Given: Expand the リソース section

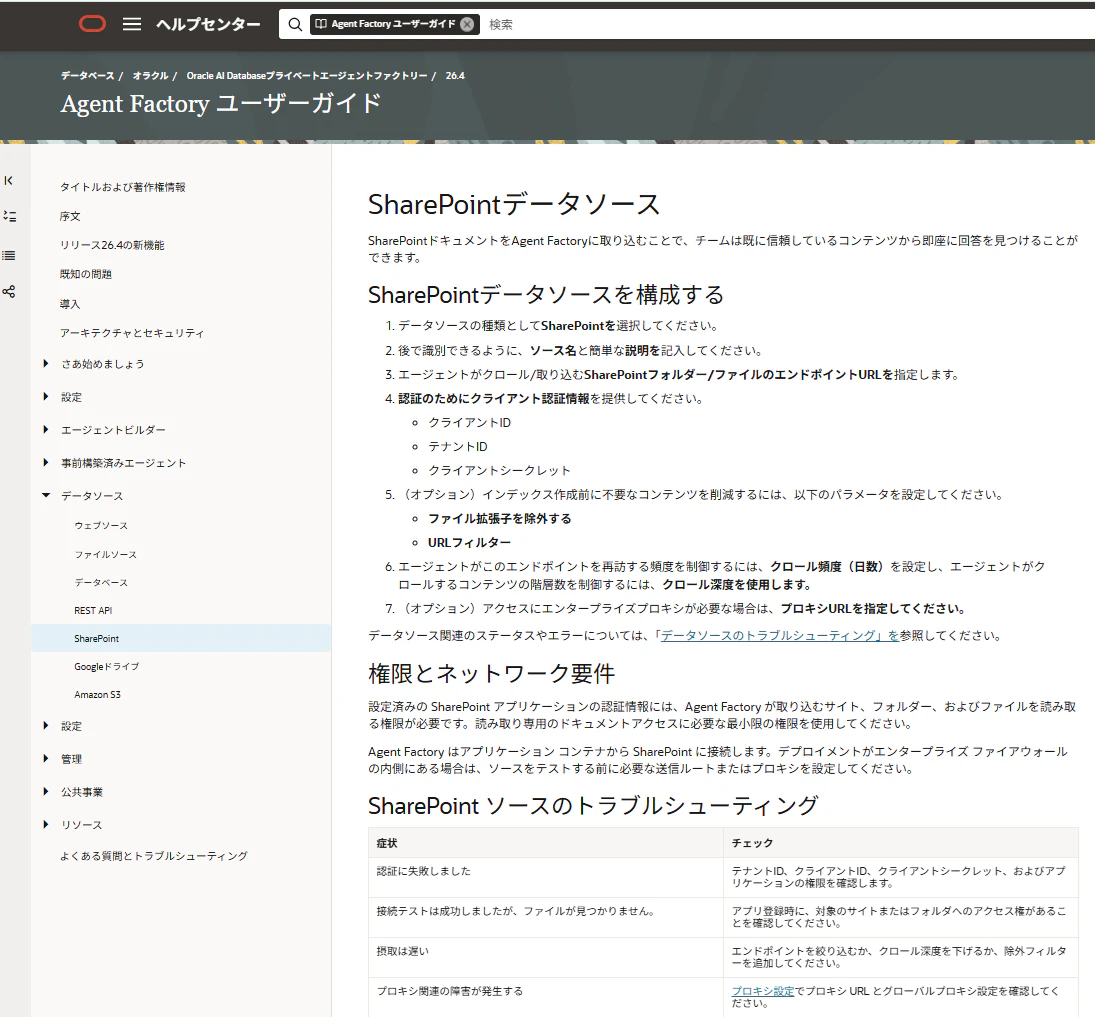Looking at the screenshot, I should [x=46, y=824].
